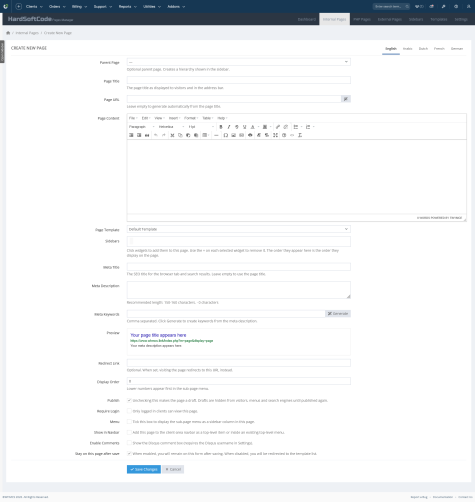Click the Page Title input field
The width and height of the screenshot is (475, 502).
point(239,80)
